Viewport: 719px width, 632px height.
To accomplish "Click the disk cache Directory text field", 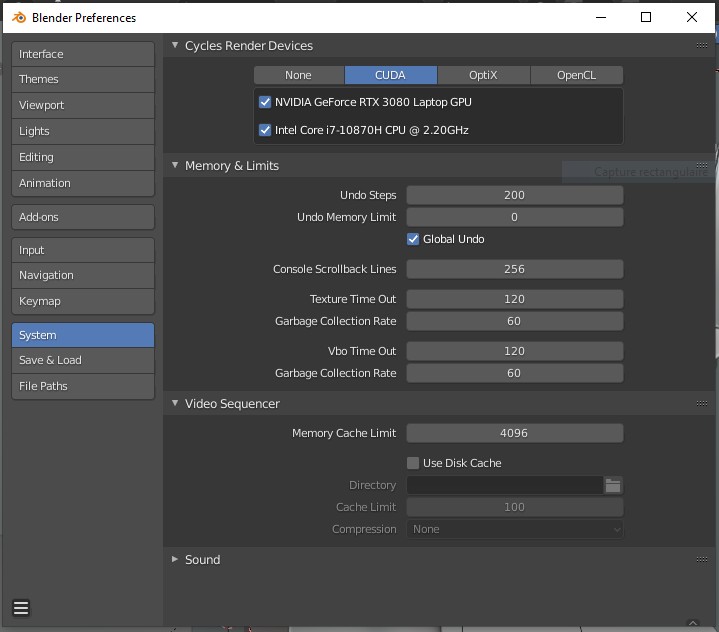I will coord(505,485).
